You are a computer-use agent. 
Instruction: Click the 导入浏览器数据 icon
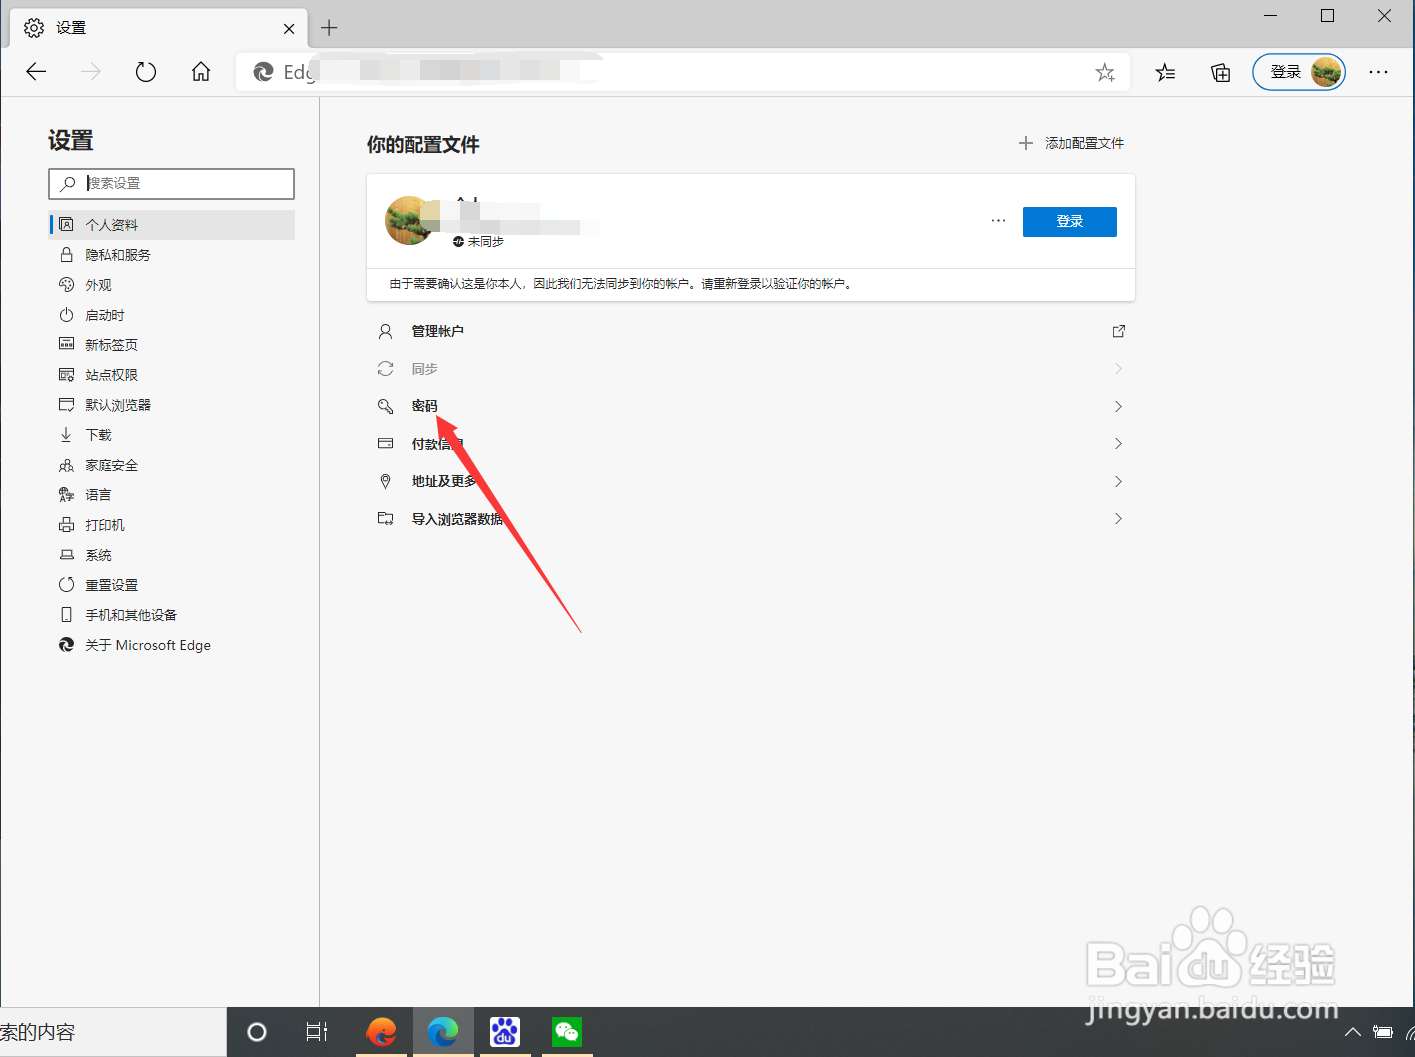click(385, 518)
